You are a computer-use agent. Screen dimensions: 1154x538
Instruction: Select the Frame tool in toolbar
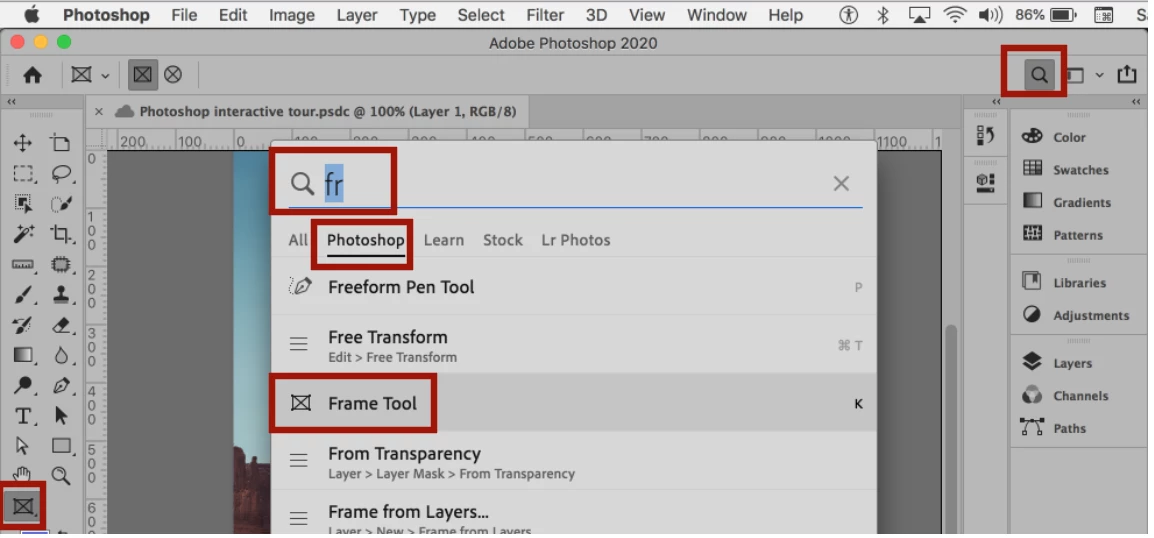click(23, 506)
